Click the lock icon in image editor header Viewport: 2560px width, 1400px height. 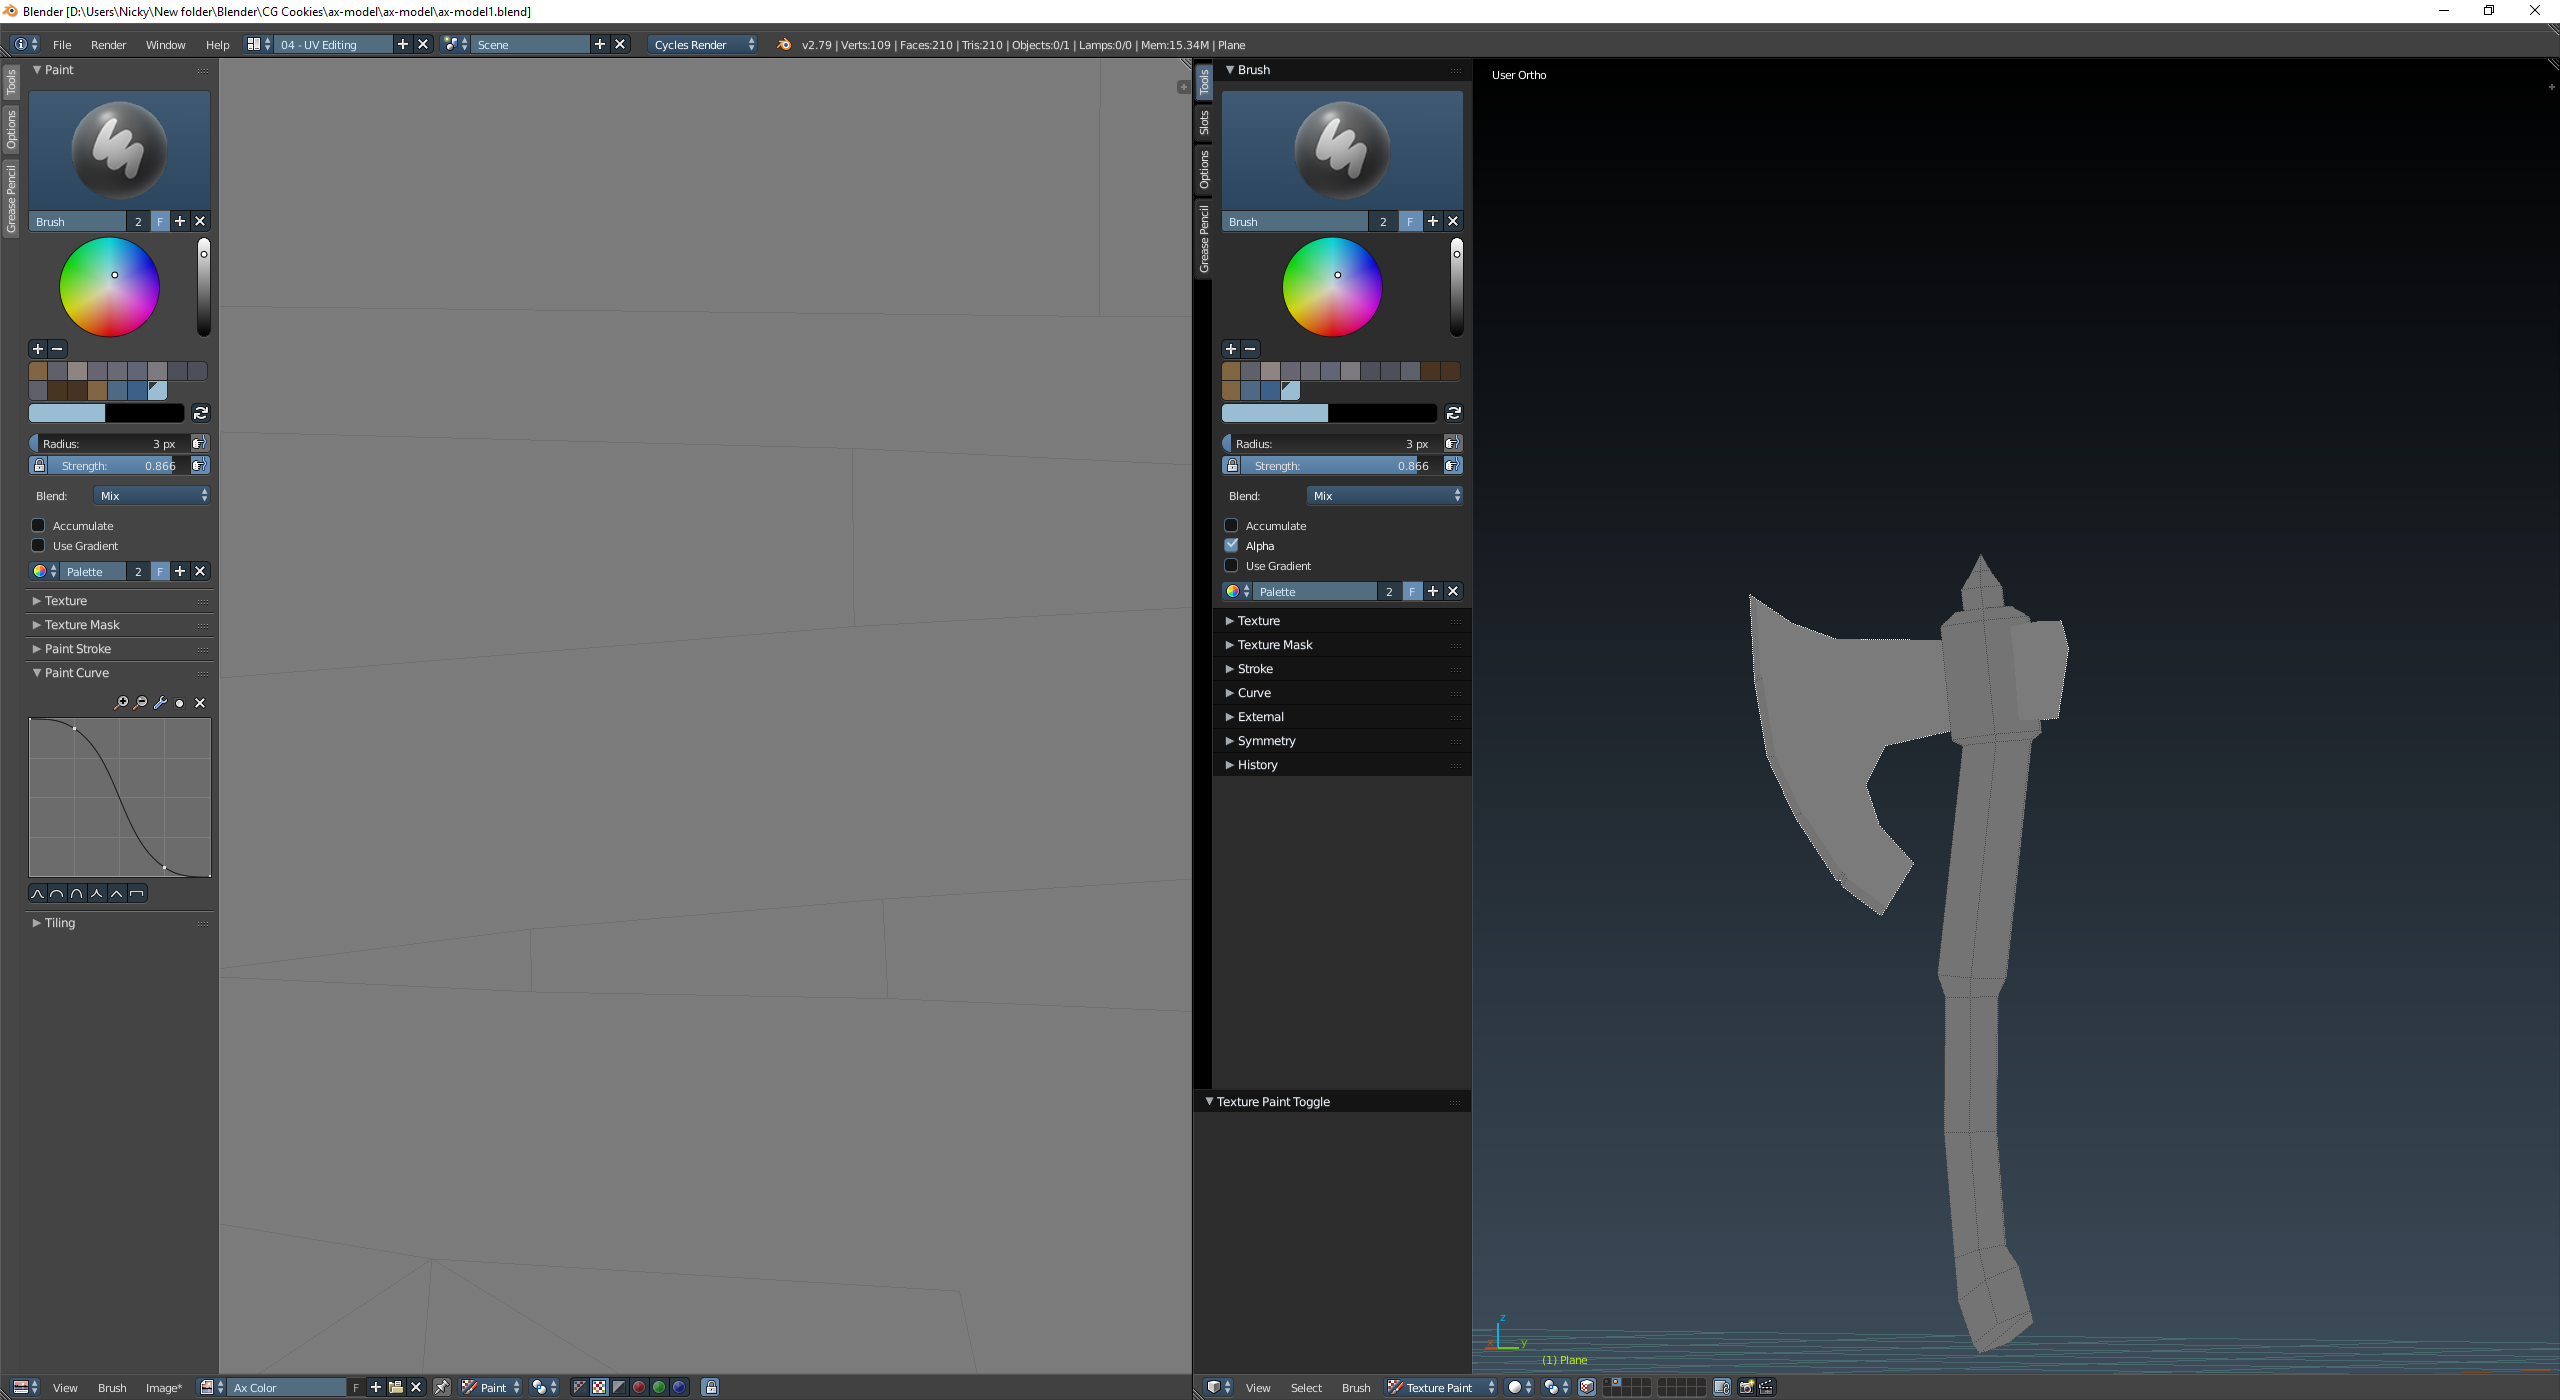710,1387
